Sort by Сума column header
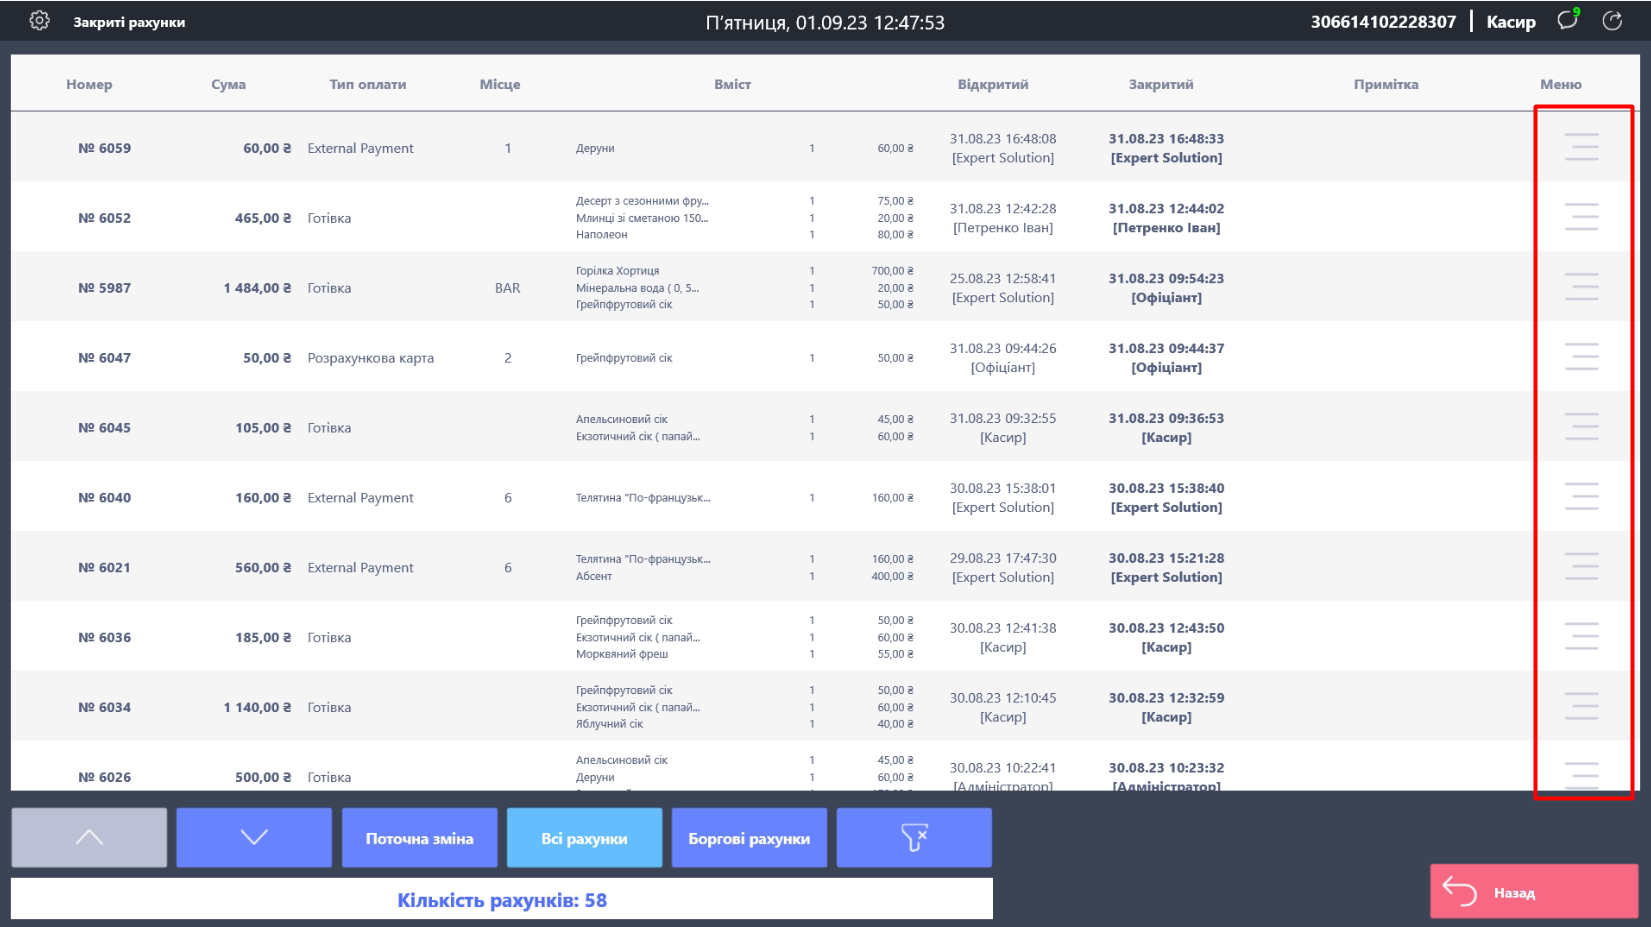1651x927 pixels. point(228,85)
